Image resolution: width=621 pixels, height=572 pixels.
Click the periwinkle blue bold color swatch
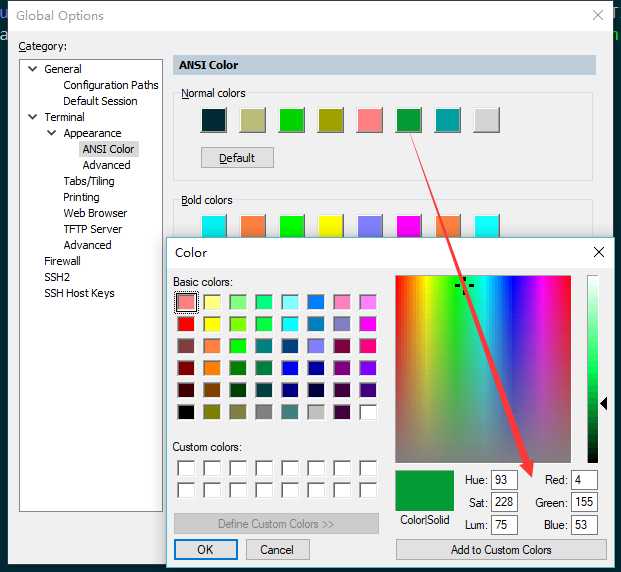pos(370,226)
